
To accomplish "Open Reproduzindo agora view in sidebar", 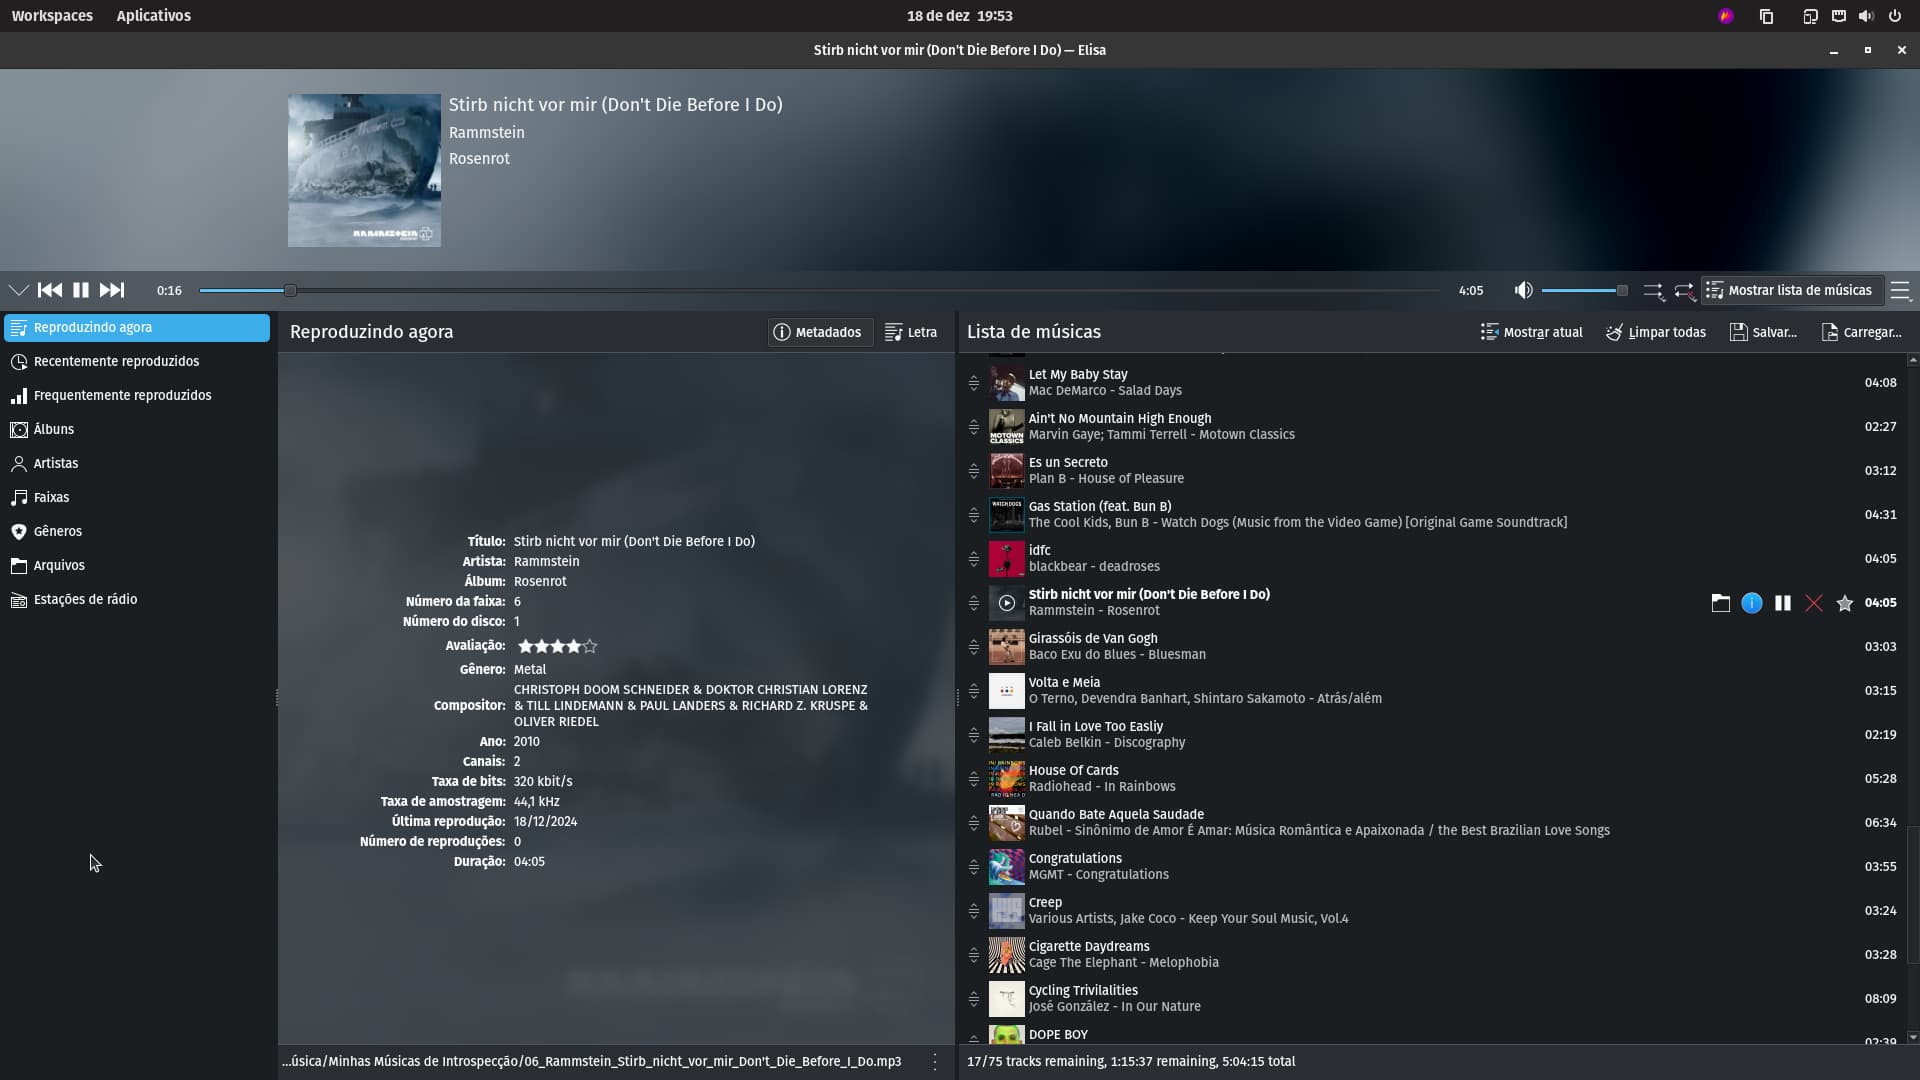I will [x=137, y=327].
